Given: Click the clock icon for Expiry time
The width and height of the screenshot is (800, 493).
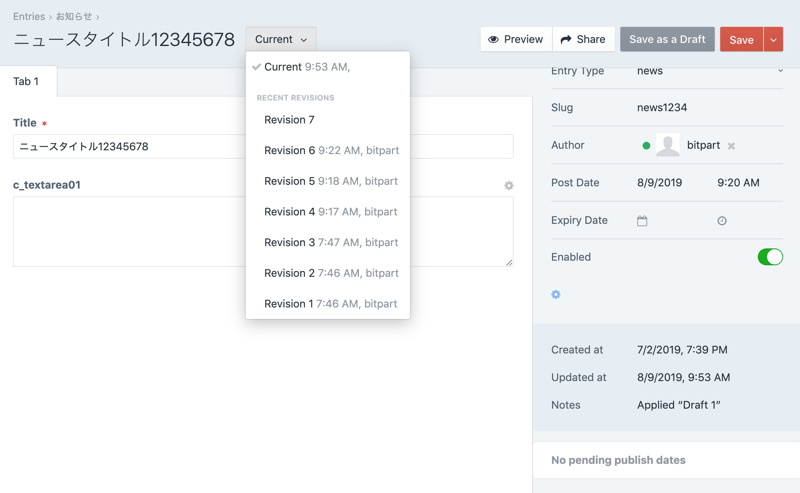Looking at the screenshot, I should (722, 221).
